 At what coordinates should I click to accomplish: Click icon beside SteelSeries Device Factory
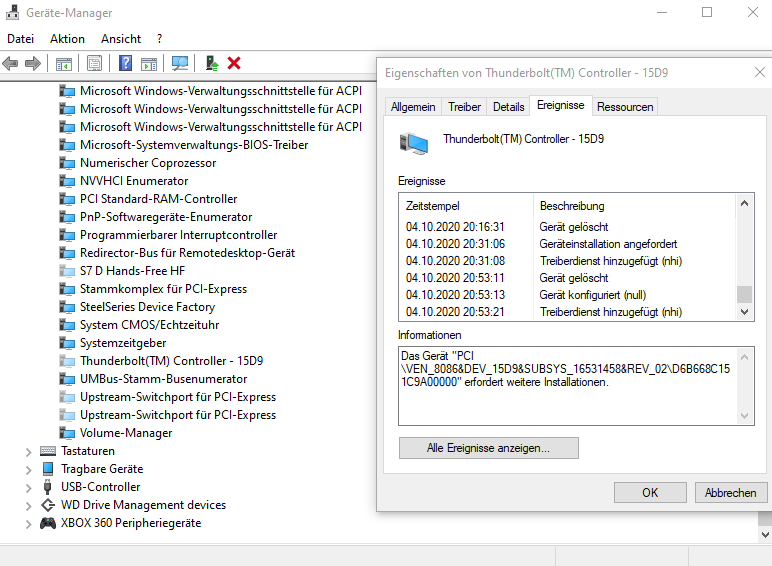[x=67, y=307]
